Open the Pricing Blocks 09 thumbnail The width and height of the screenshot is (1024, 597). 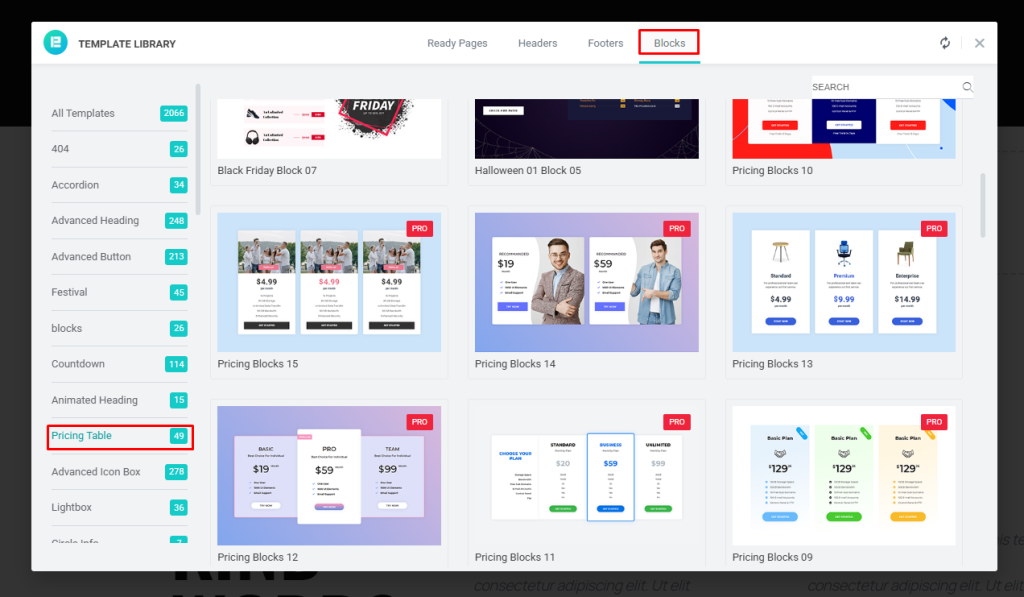pyautogui.click(x=844, y=476)
